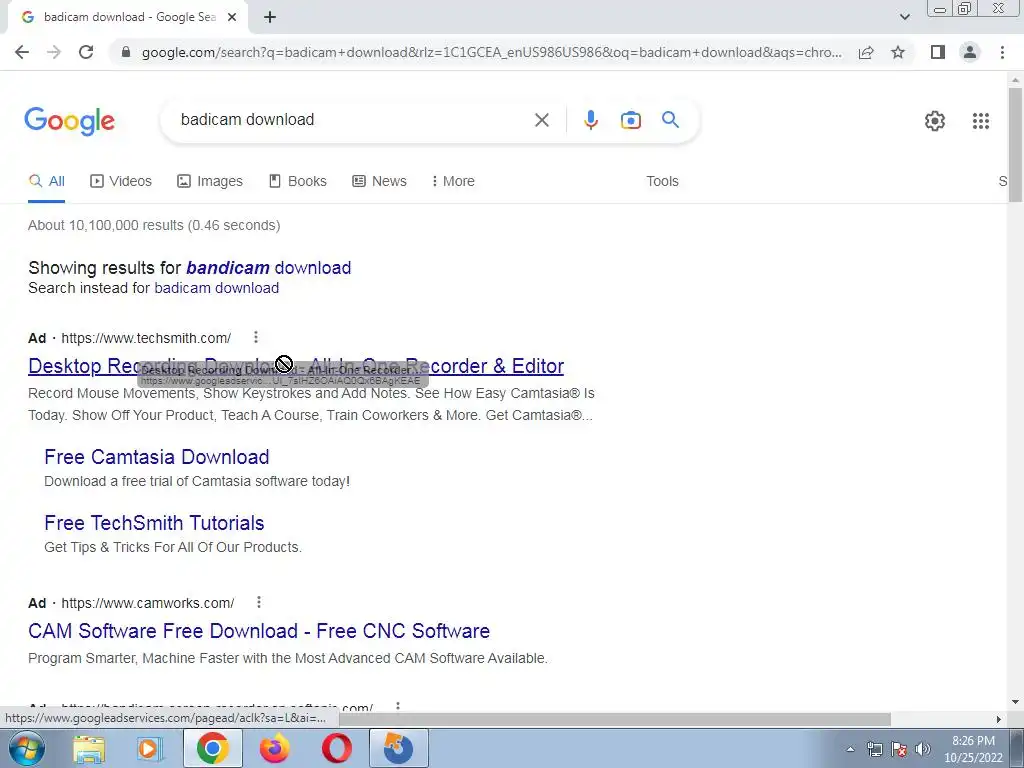Open Chrome profile avatar menu
The height and width of the screenshot is (768, 1024).
coord(970,52)
